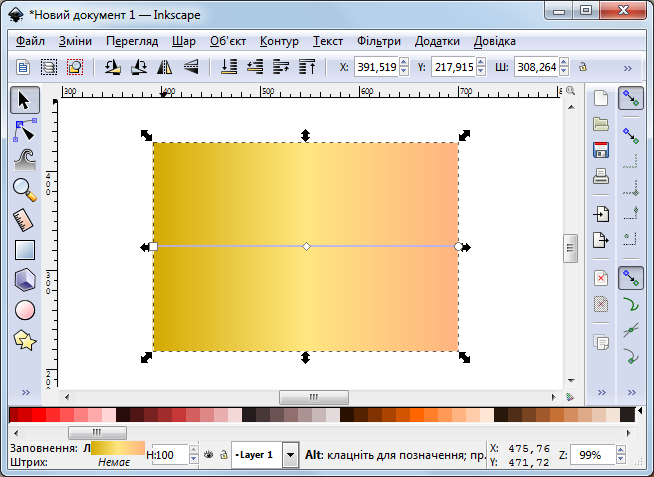654x477 pixels.
Task: Expand the top controls bar overflow chevron
Action: (628, 68)
